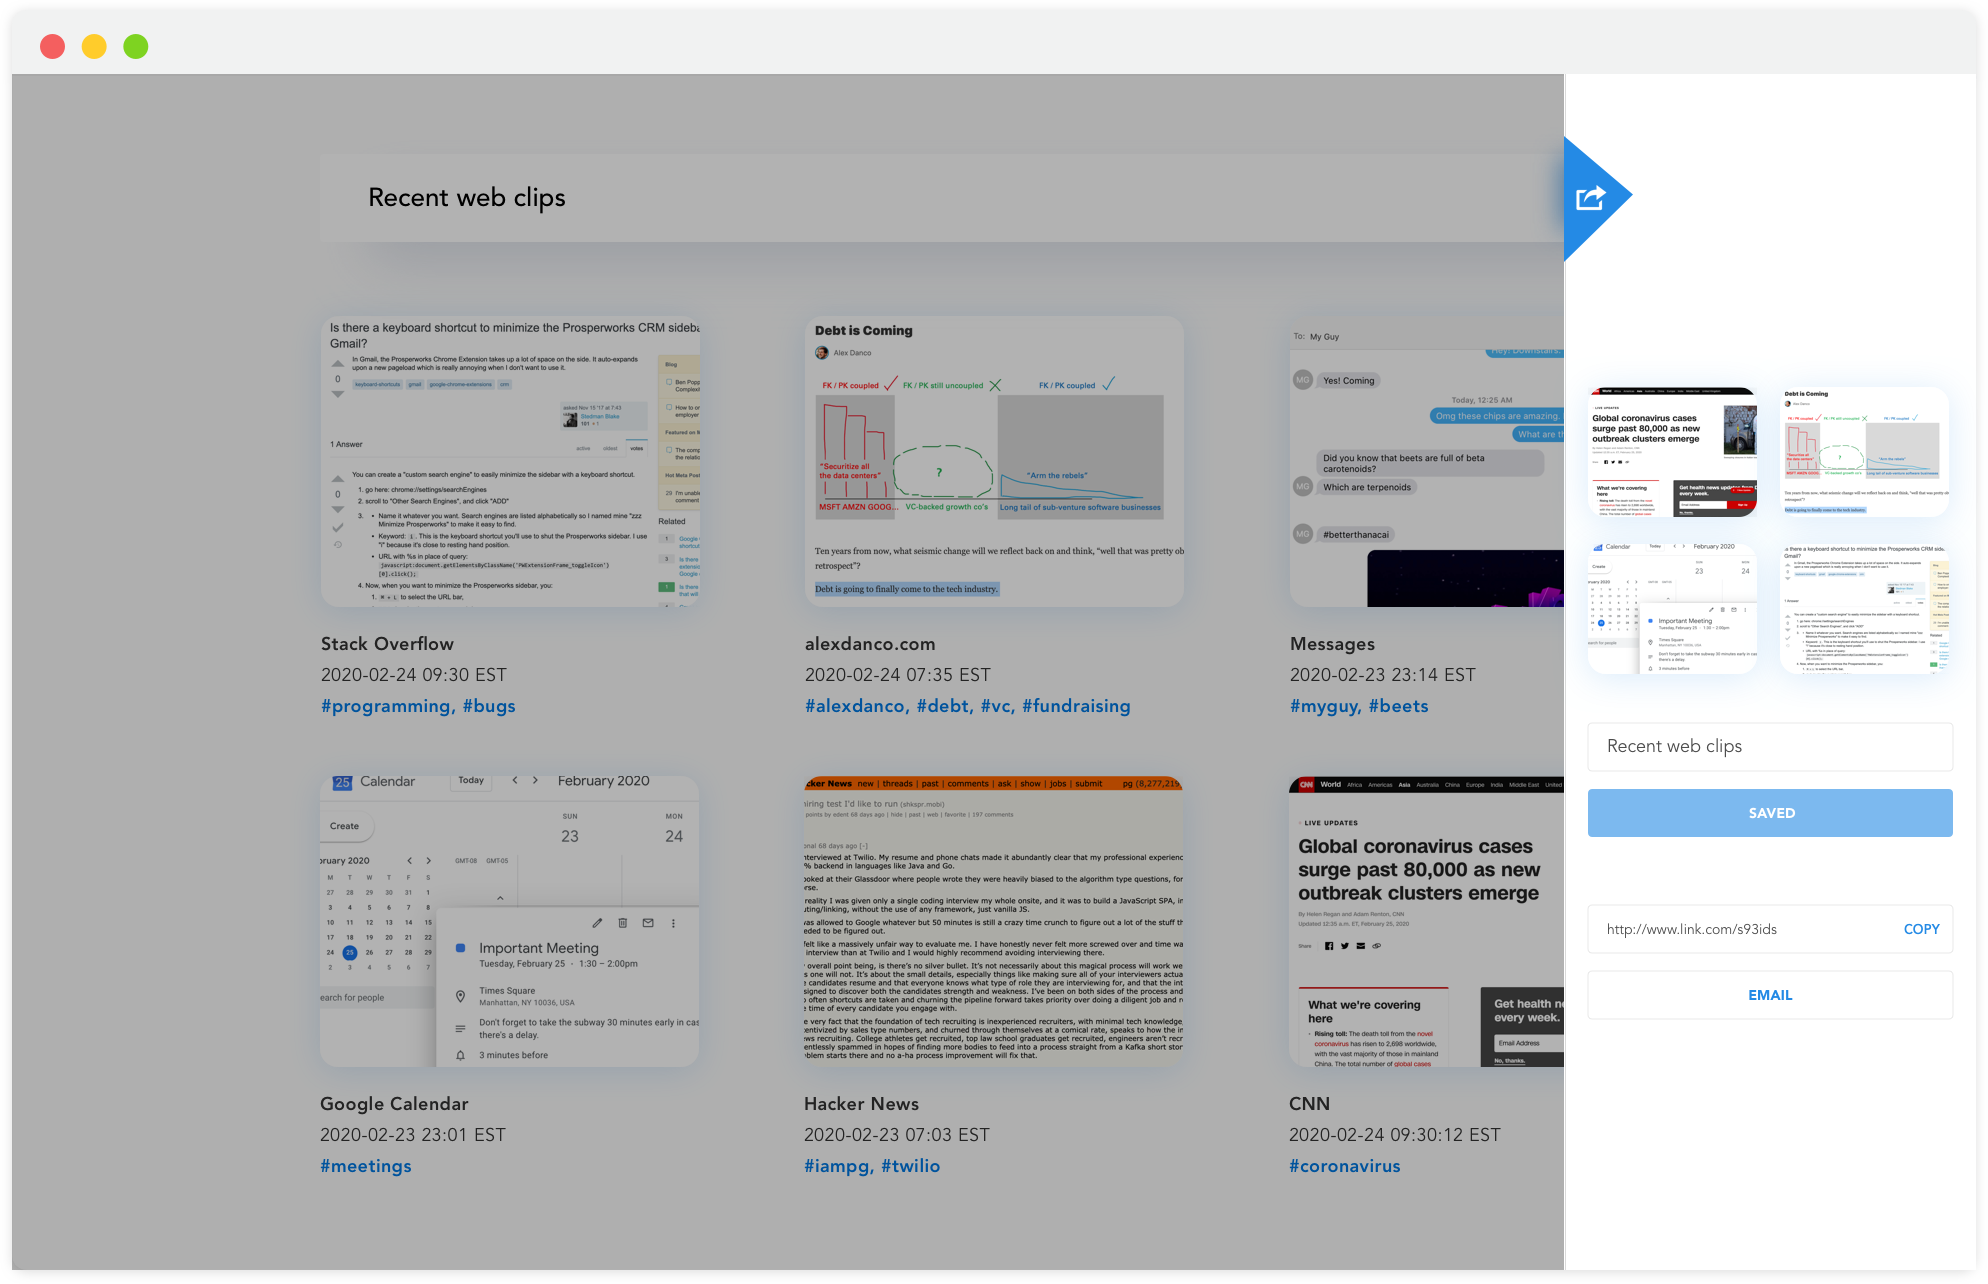This screenshot has width=1988, height=1284.
Task: Open the Messages clip thumbnail
Action: 1426,461
